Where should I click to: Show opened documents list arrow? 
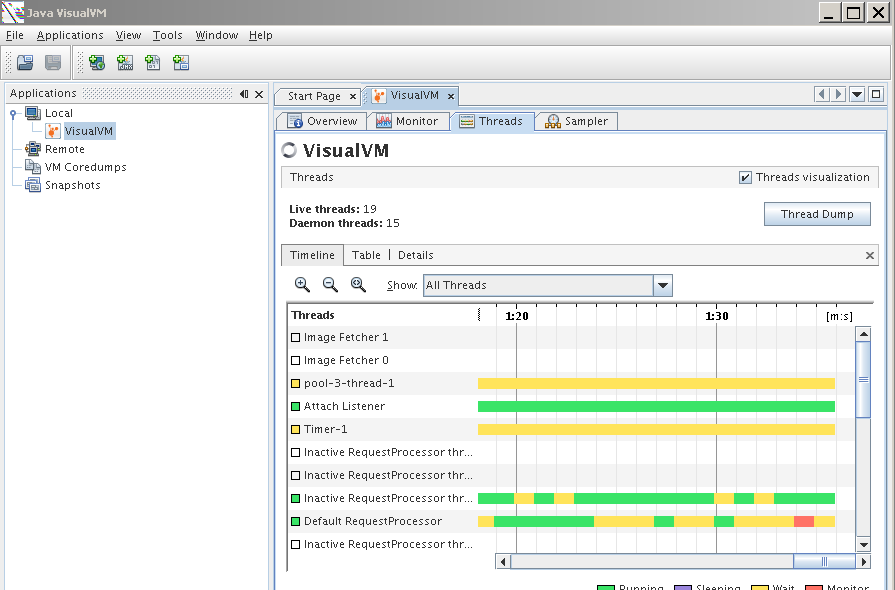[x=857, y=94]
